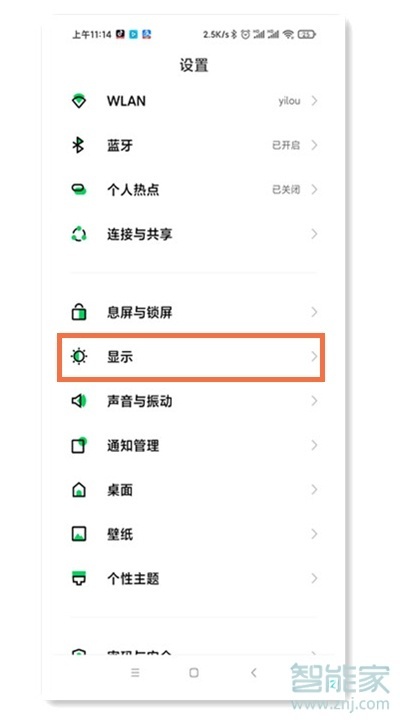Tap the notification icon for 通知管理

pos(79,445)
